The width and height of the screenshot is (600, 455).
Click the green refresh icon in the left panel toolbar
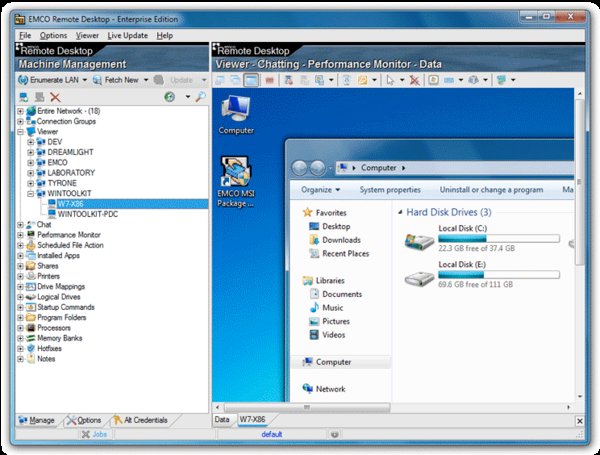pyautogui.click(x=170, y=96)
